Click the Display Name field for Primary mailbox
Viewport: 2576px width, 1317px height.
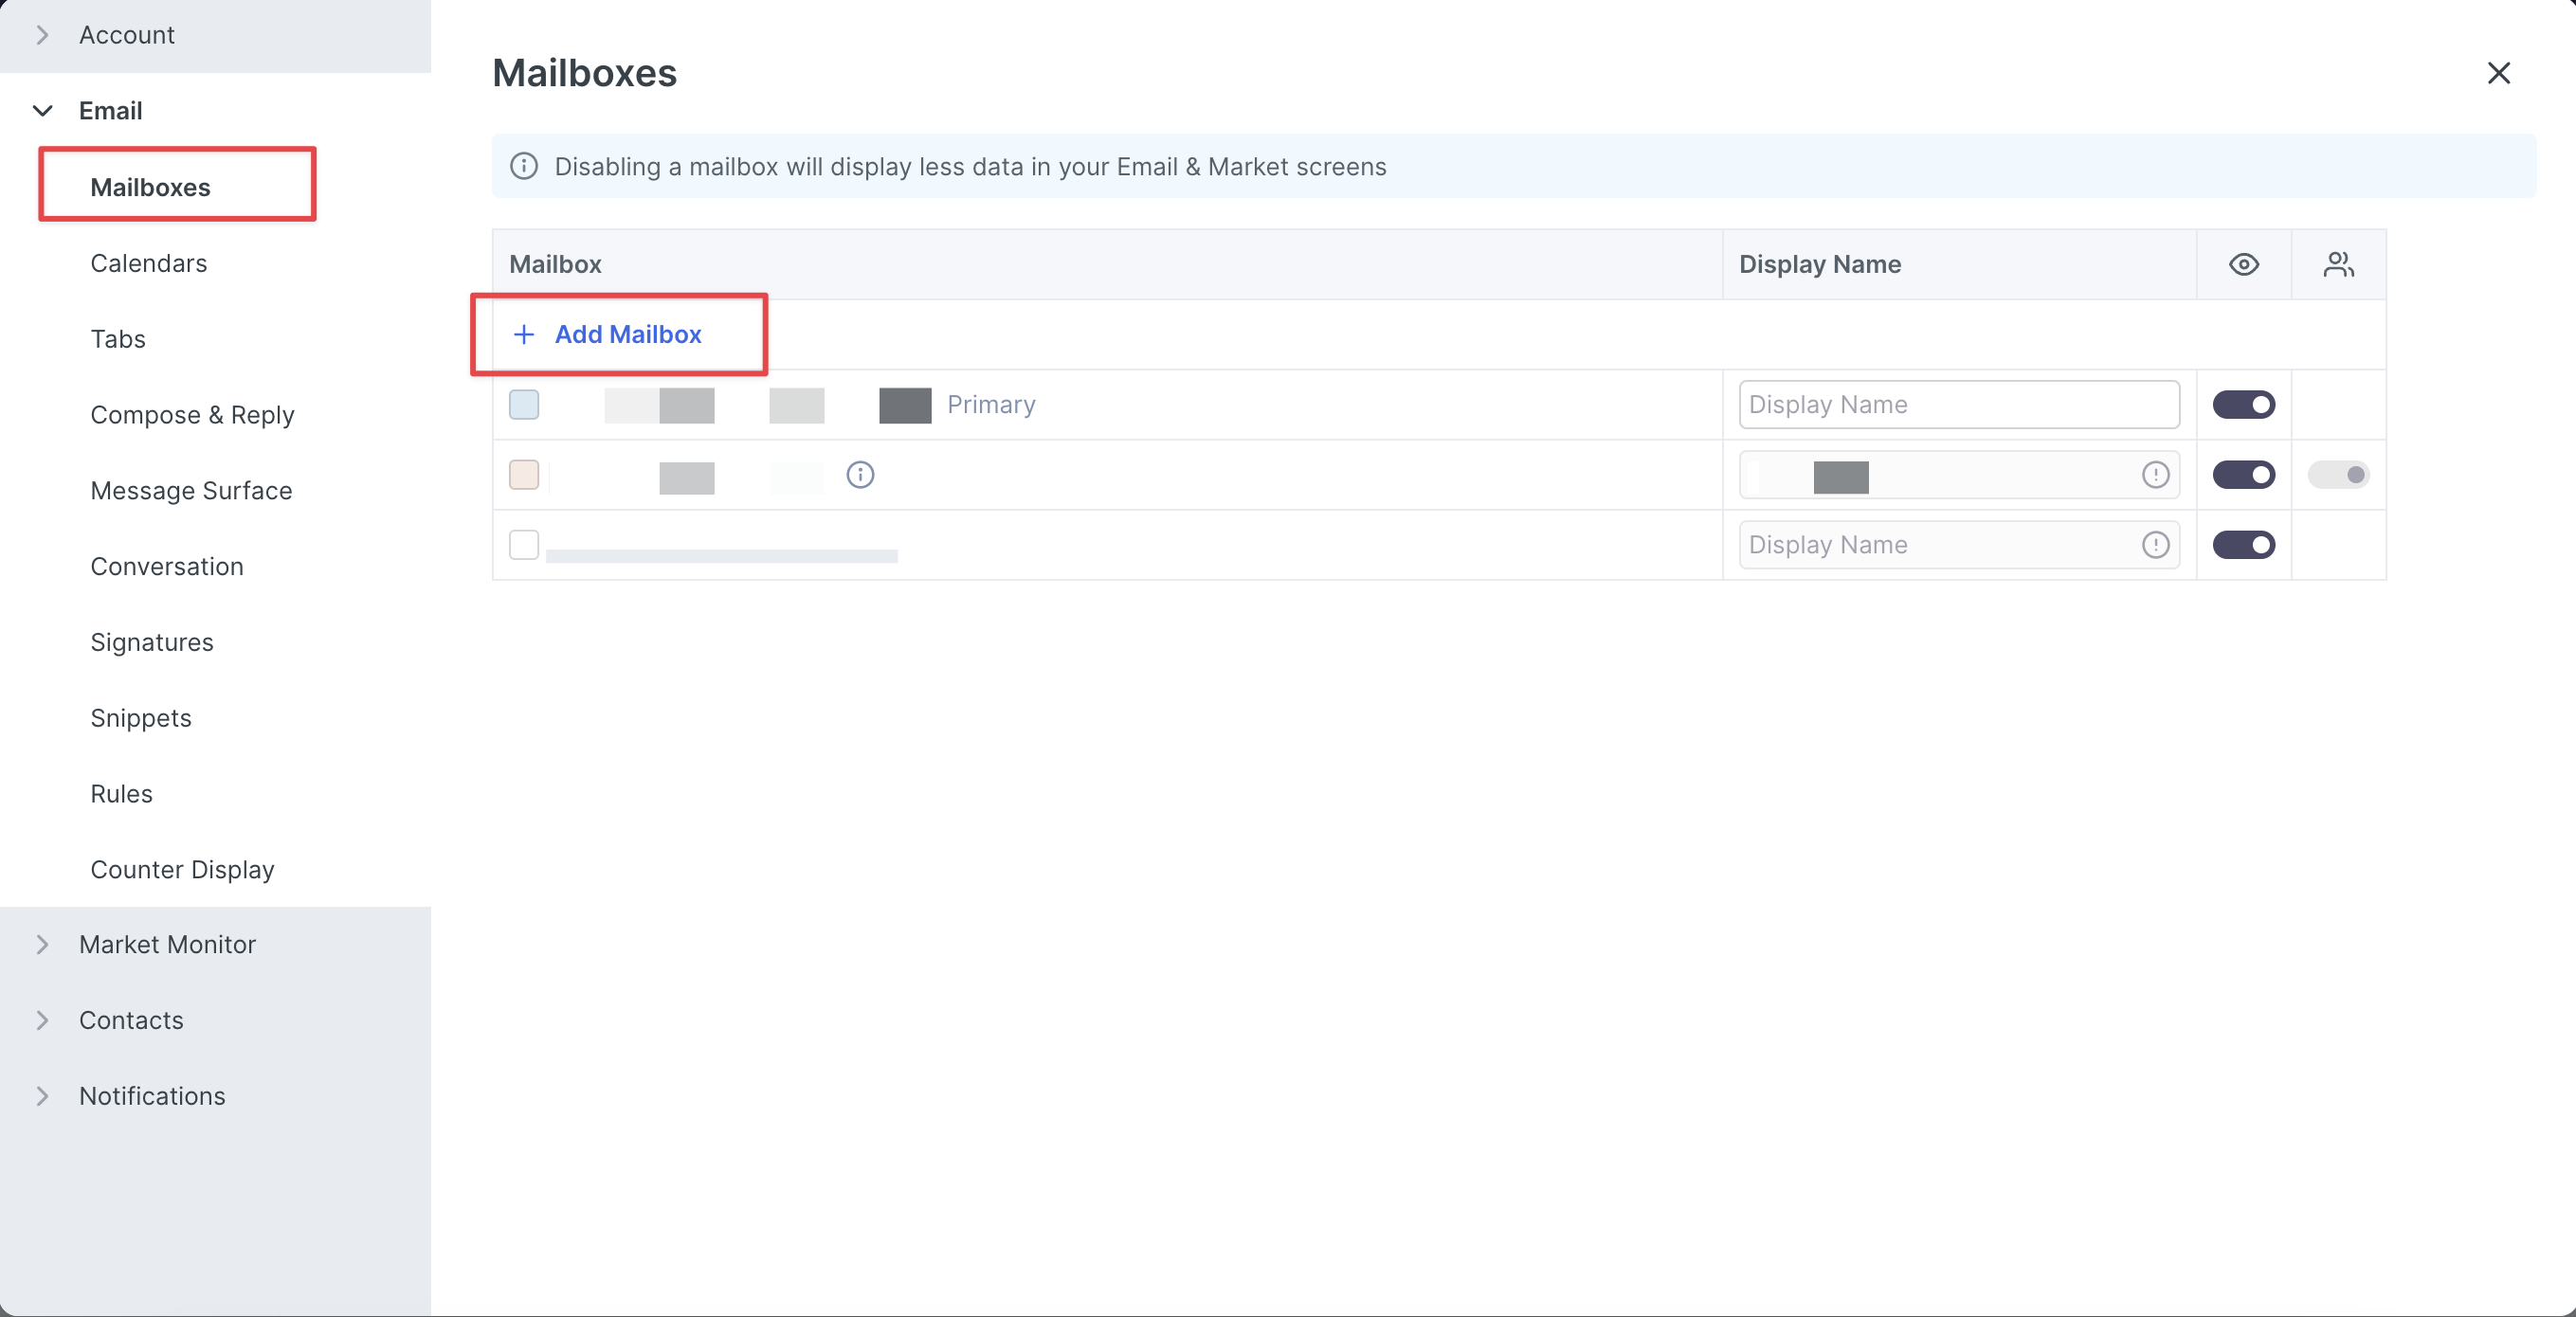tap(1958, 404)
